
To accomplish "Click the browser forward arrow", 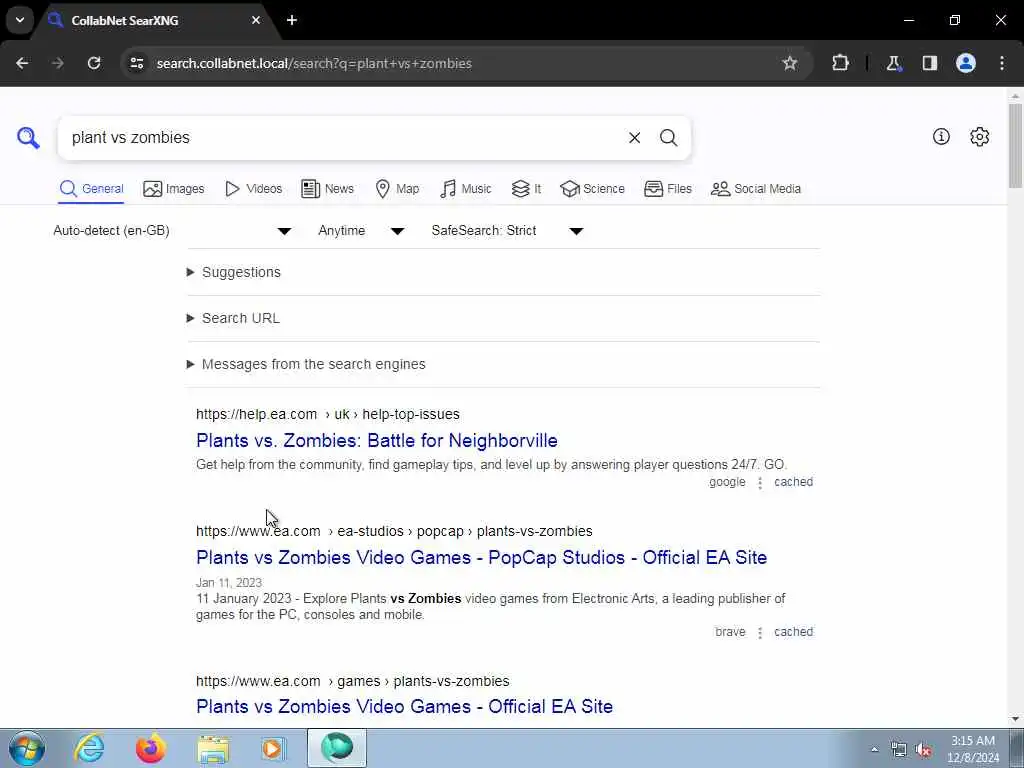I will [57, 63].
